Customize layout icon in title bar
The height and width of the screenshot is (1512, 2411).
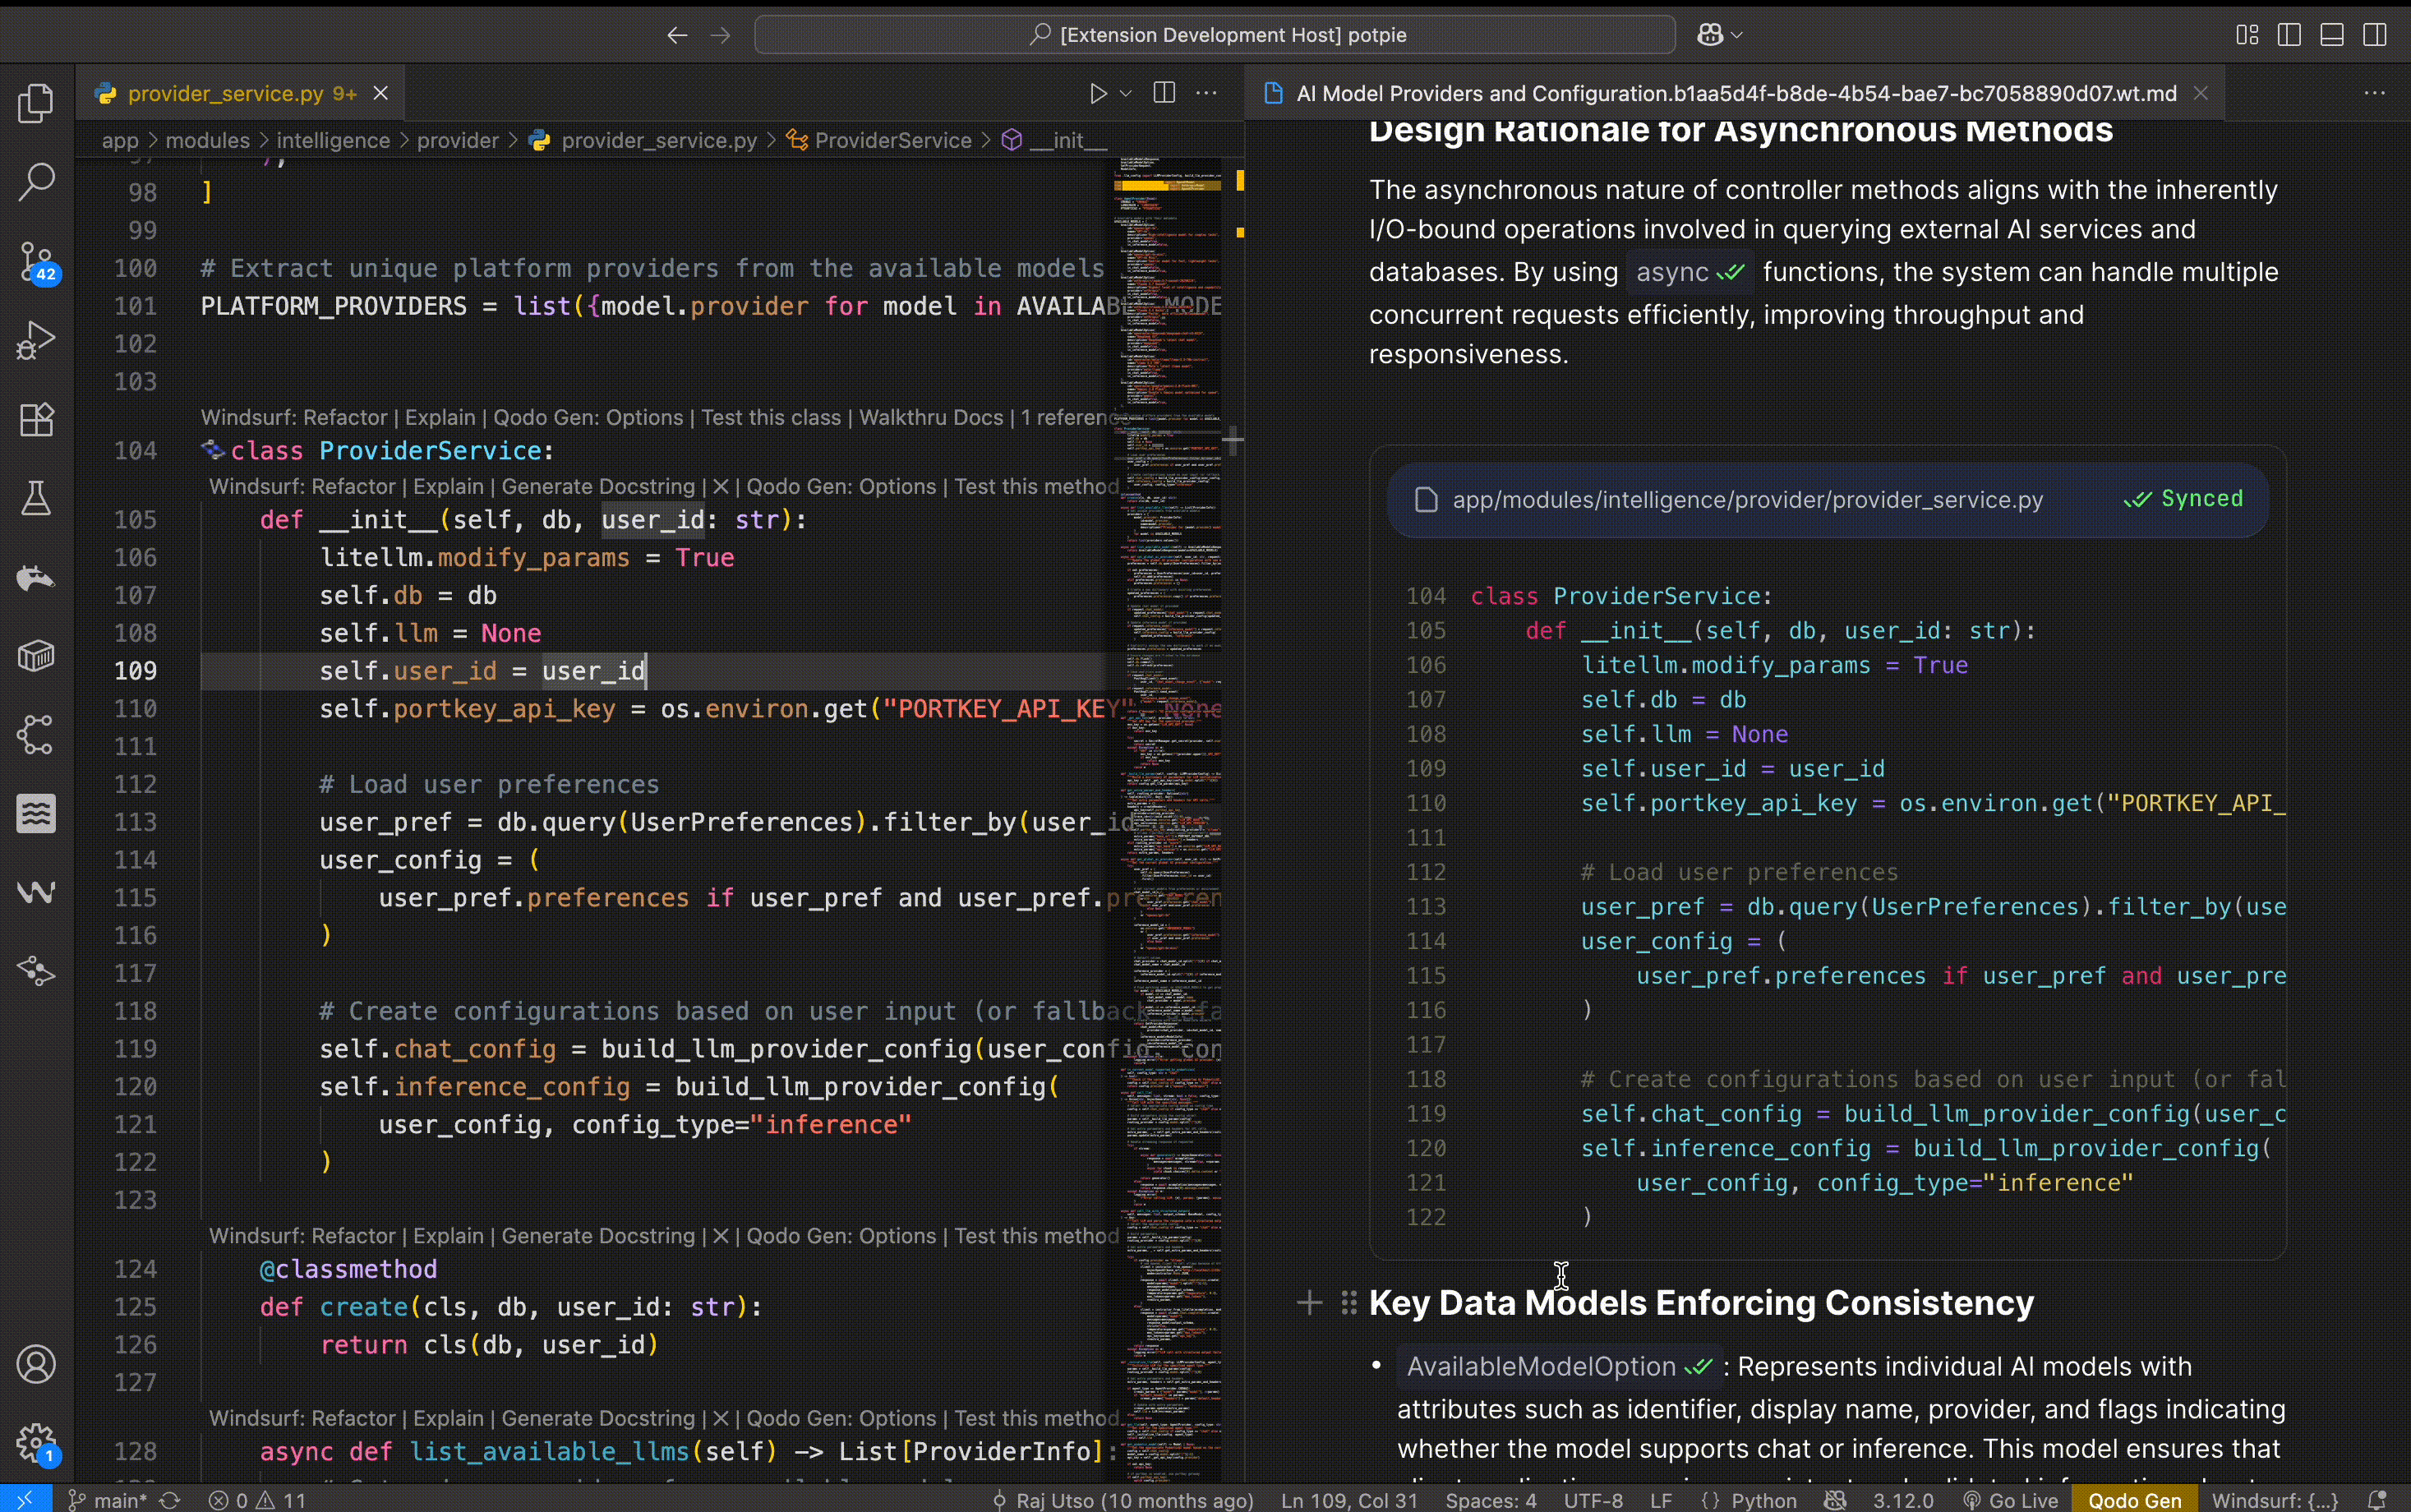point(2247,35)
